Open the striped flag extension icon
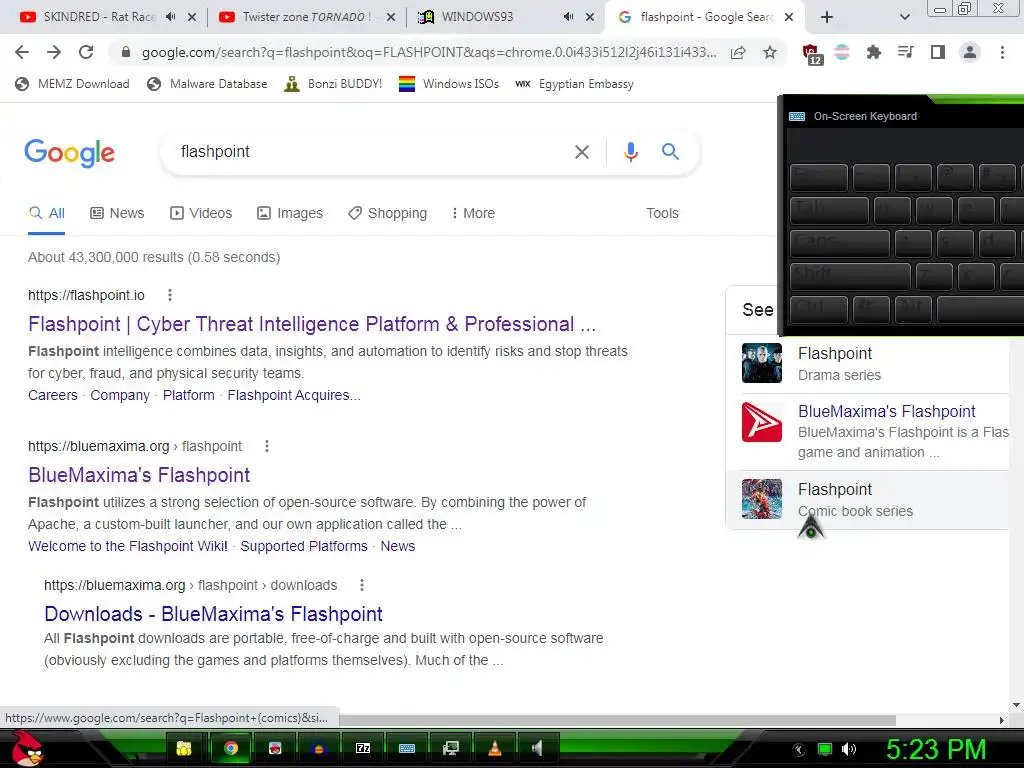The image size is (1024, 768). pyautogui.click(x=842, y=52)
